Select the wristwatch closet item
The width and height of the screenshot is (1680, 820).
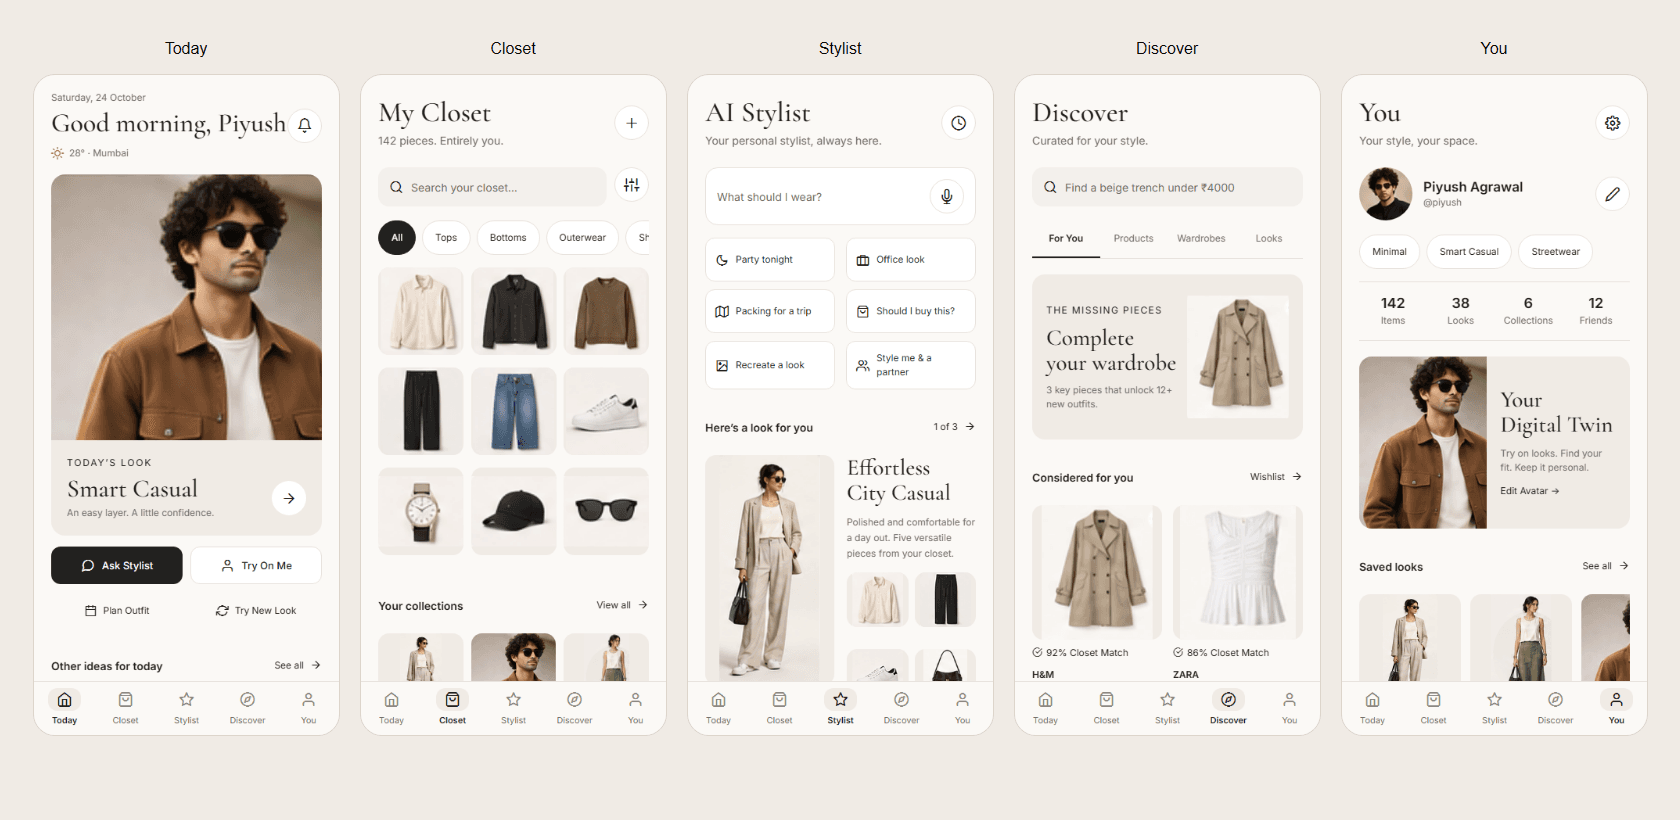point(421,511)
